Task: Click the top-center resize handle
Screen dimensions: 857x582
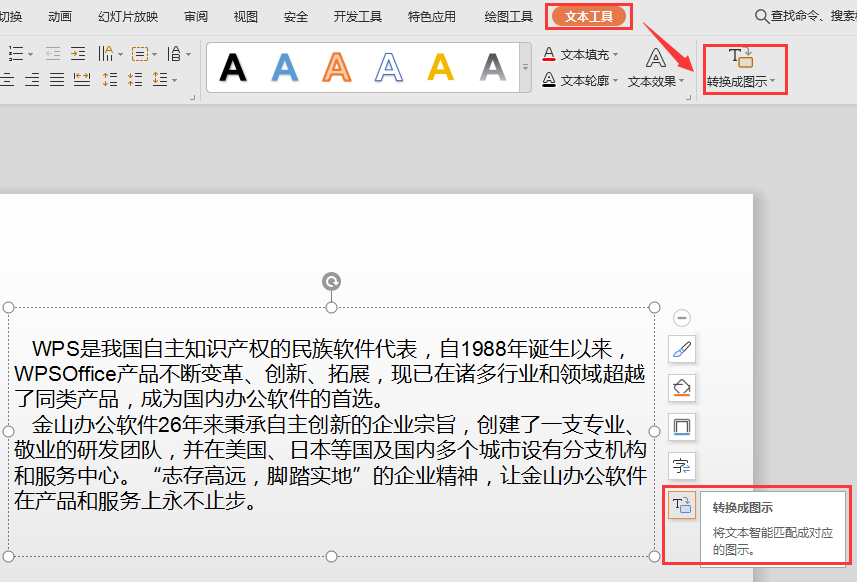Action: click(331, 308)
